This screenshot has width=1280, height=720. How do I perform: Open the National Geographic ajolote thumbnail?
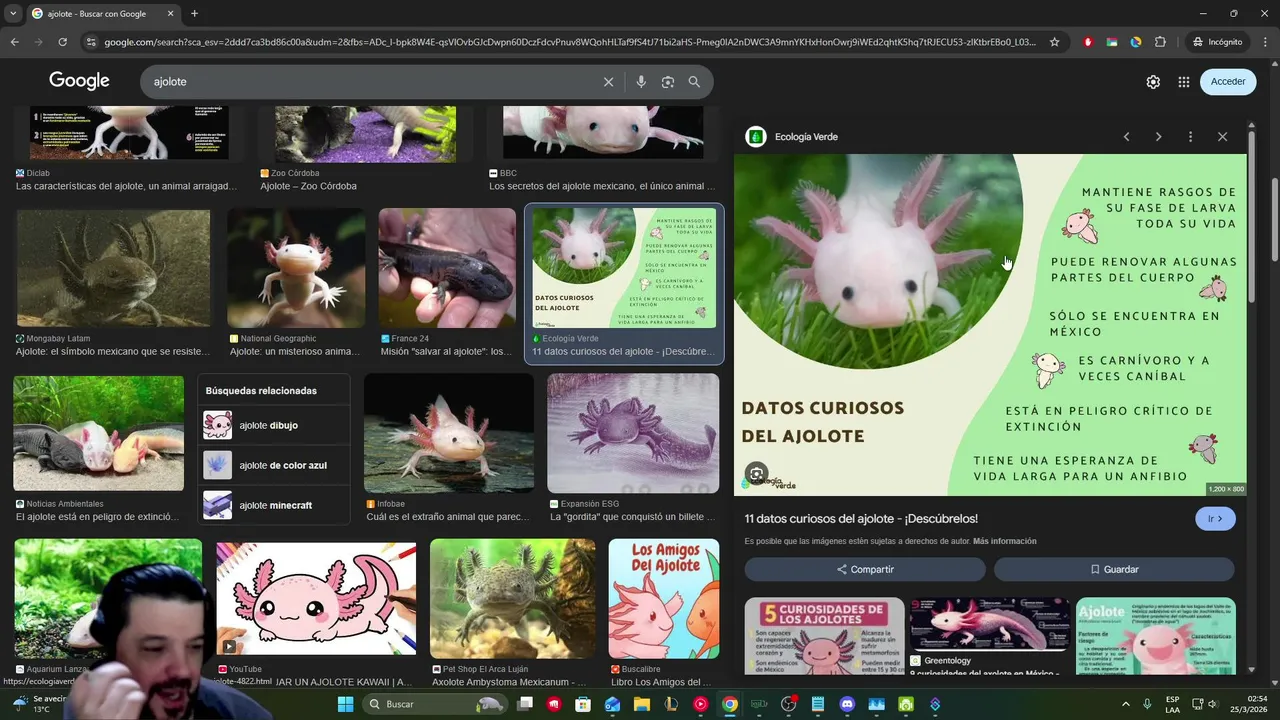[x=296, y=268]
